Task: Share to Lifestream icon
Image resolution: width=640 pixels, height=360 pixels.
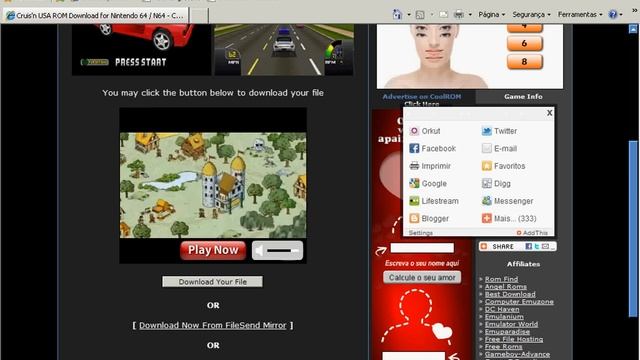Action: point(414,201)
